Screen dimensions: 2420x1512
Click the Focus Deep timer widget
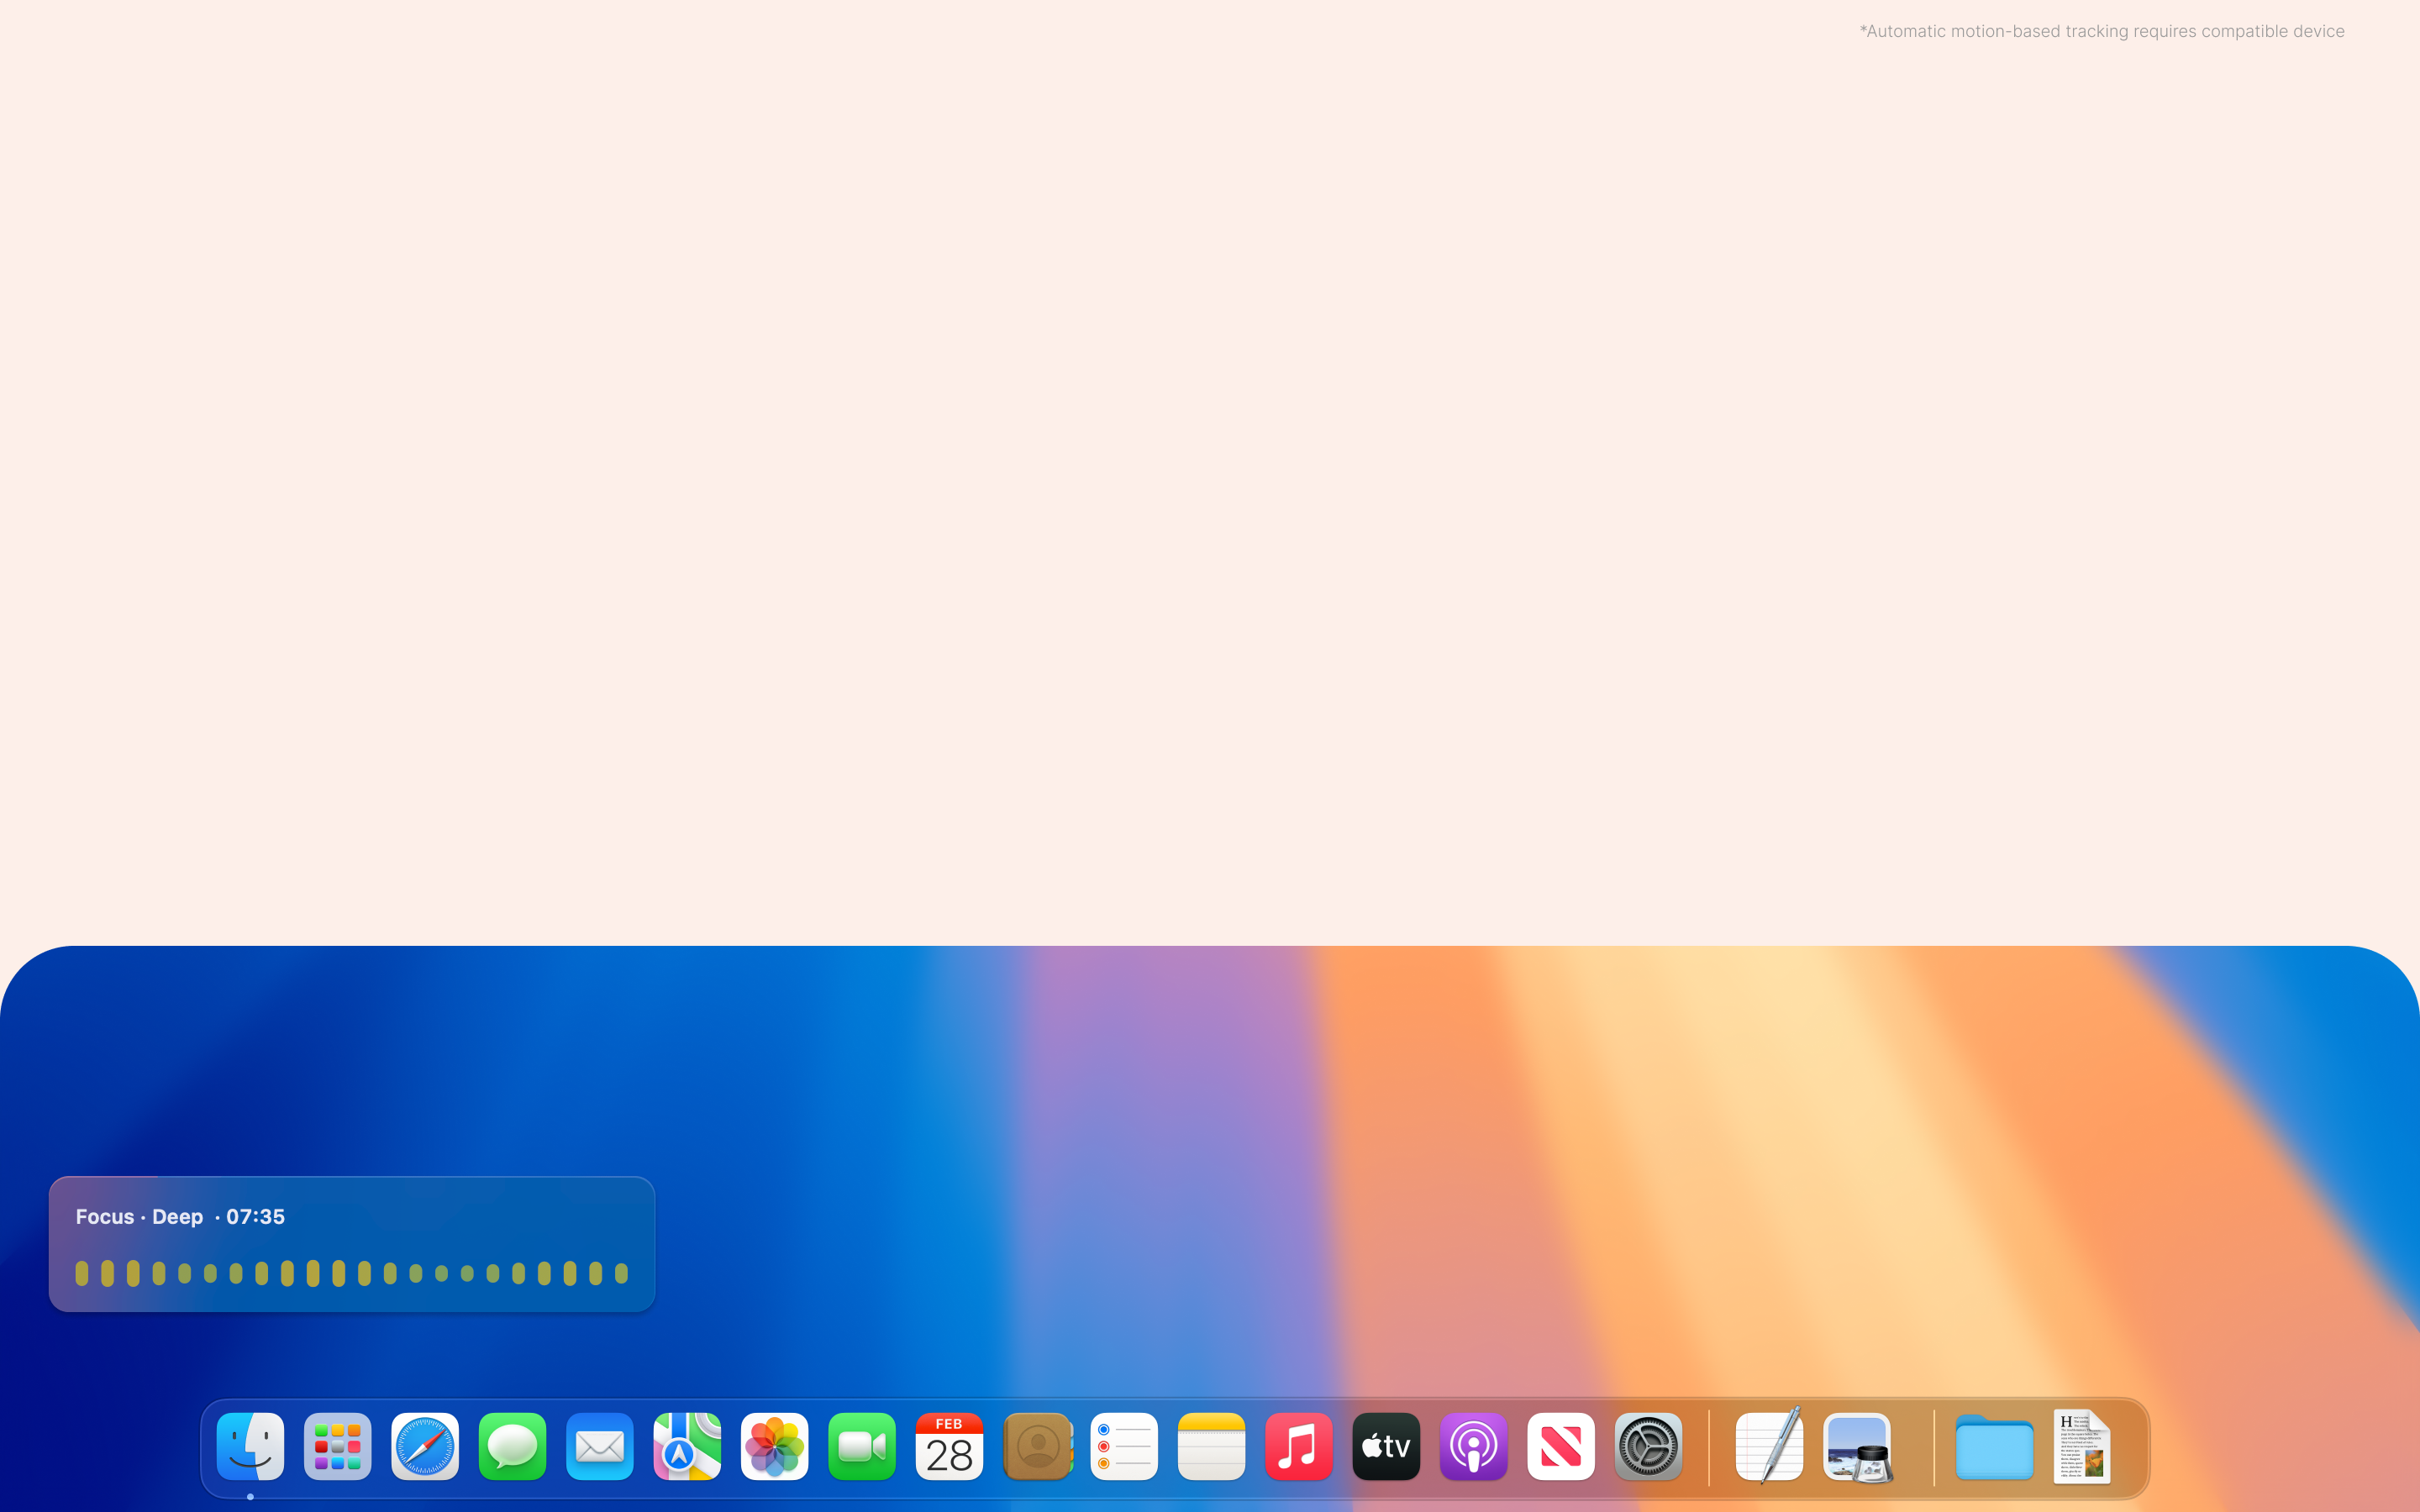point(351,1243)
